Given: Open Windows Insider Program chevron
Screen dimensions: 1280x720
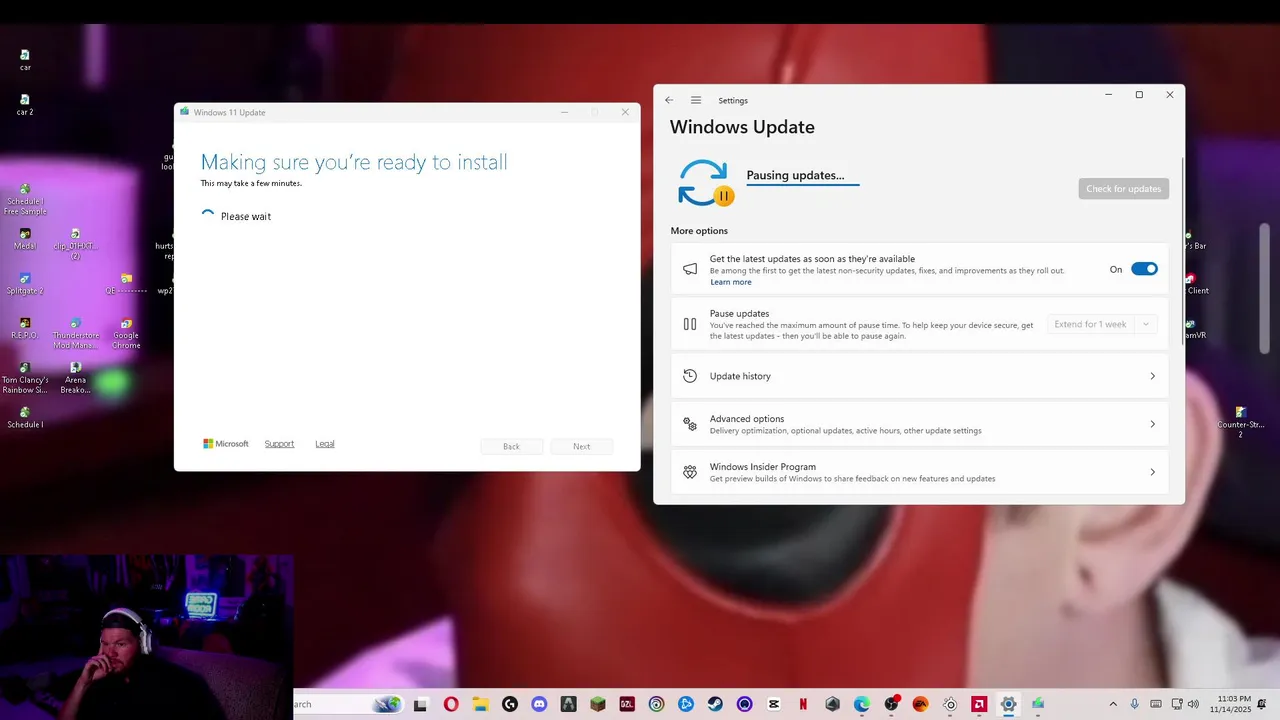Looking at the screenshot, I should [x=1152, y=472].
